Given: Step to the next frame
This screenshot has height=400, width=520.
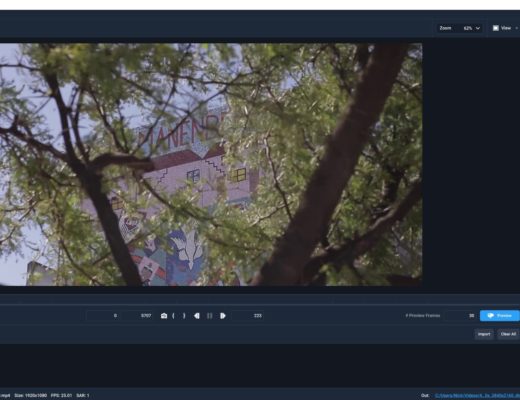Looking at the screenshot, I should pyautogui.click(x=223, y=316).
